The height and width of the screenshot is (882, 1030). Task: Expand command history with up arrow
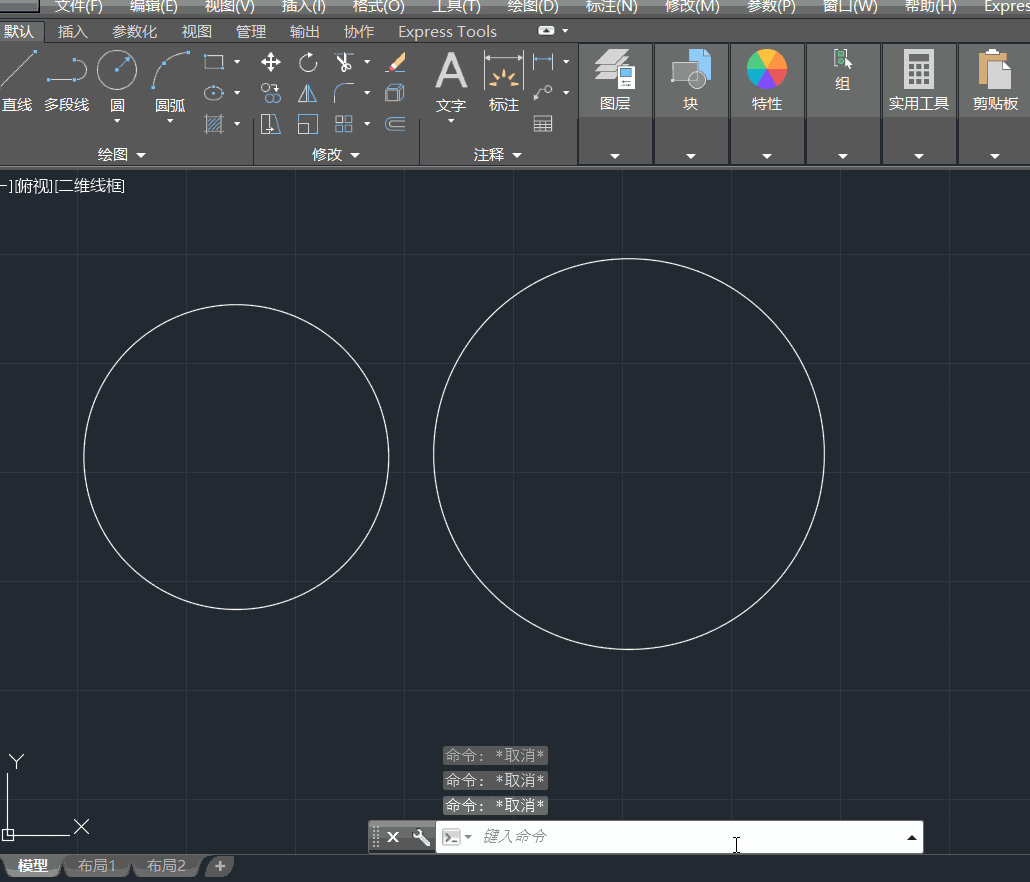pyautogui.click(x=912, y=837)
